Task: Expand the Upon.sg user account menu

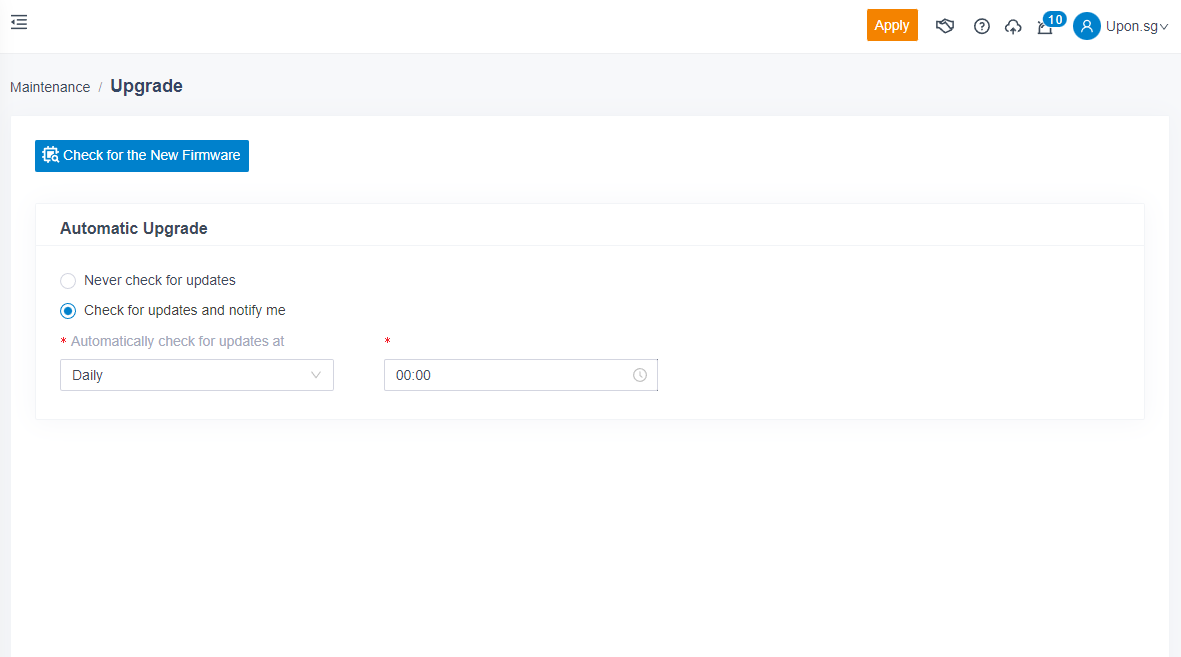Action: coord(1136,26)
